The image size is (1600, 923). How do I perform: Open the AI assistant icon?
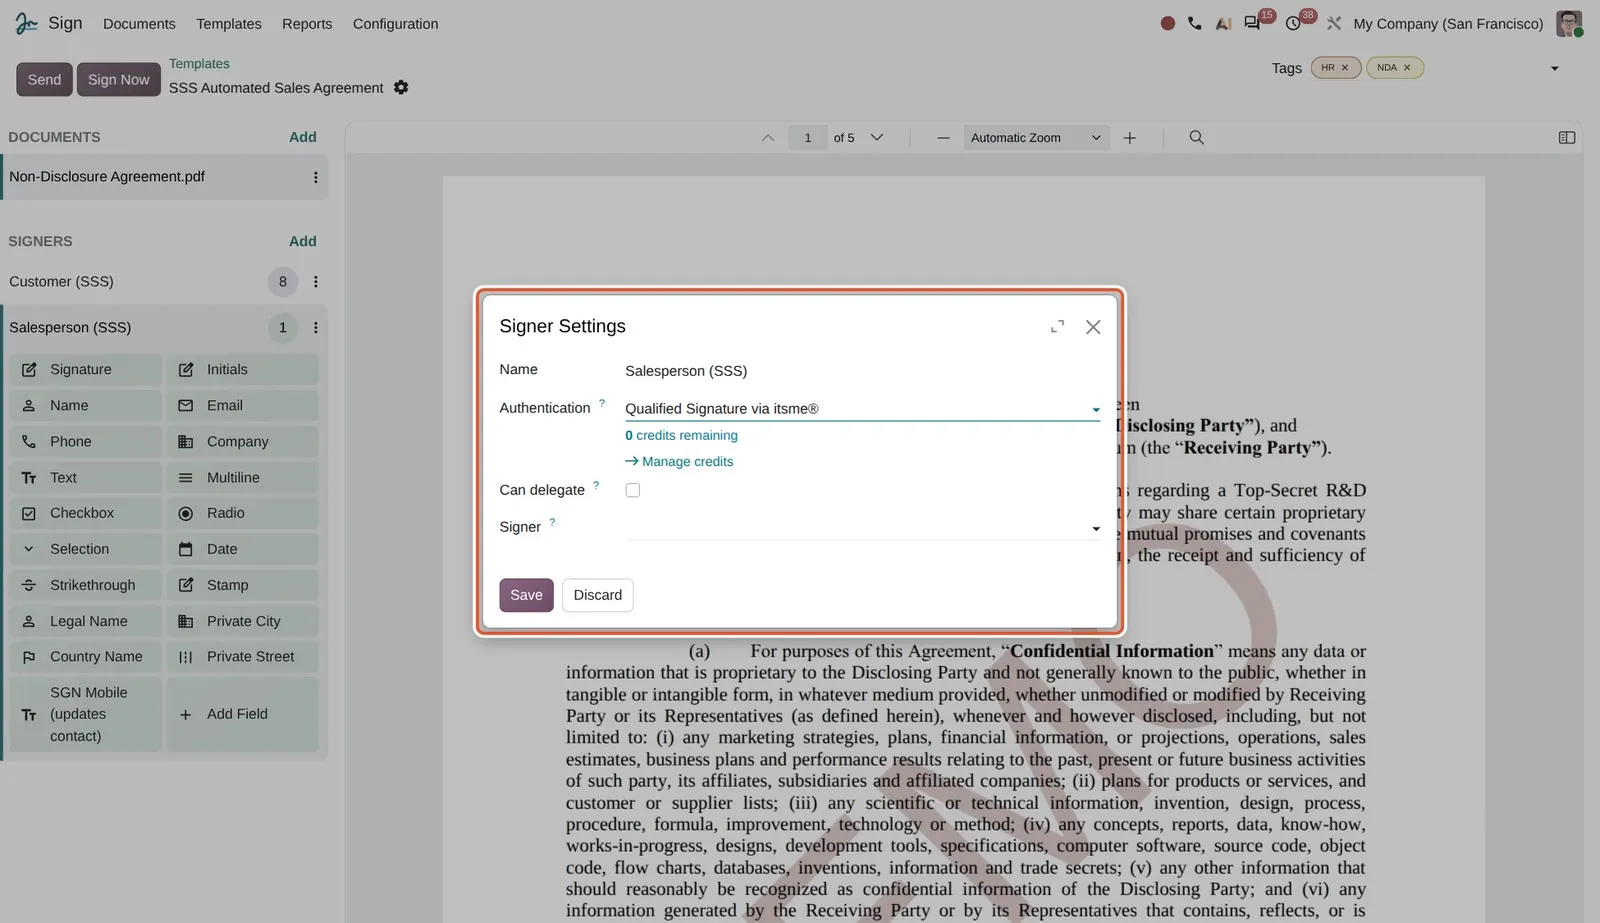click(1223, 23)
